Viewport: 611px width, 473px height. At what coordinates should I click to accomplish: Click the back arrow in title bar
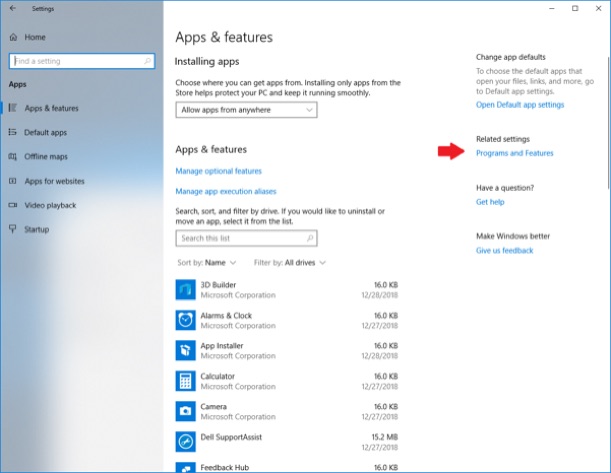pos(12,9)
